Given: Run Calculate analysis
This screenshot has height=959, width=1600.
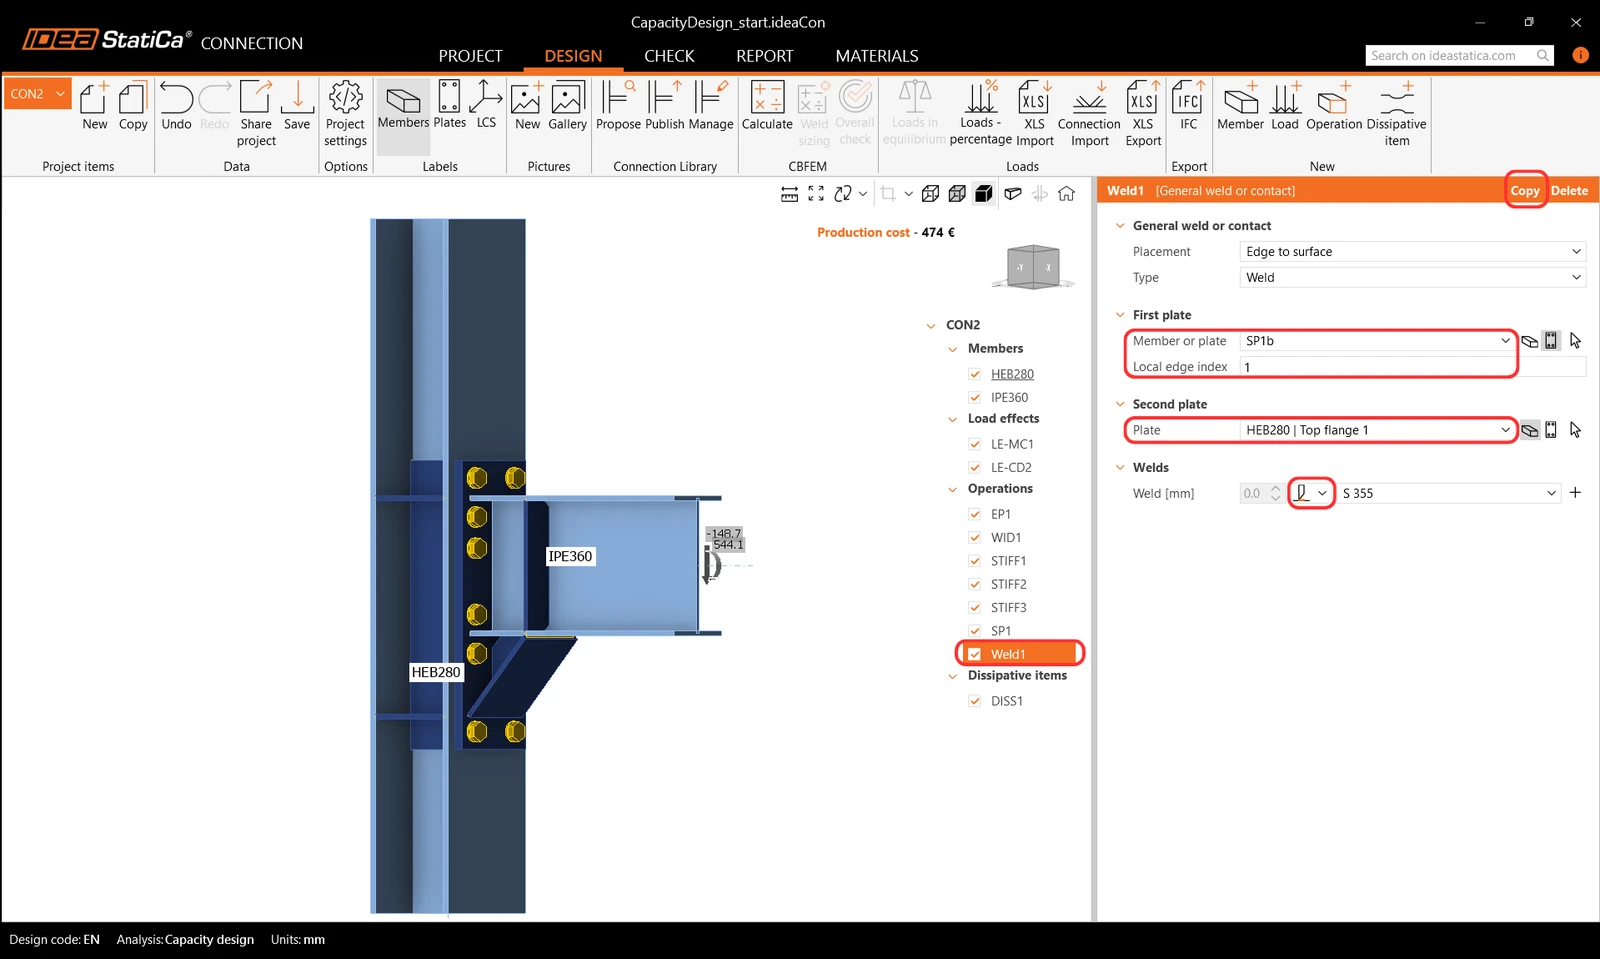Looking at the screenshot, I should tap(767, 106).
